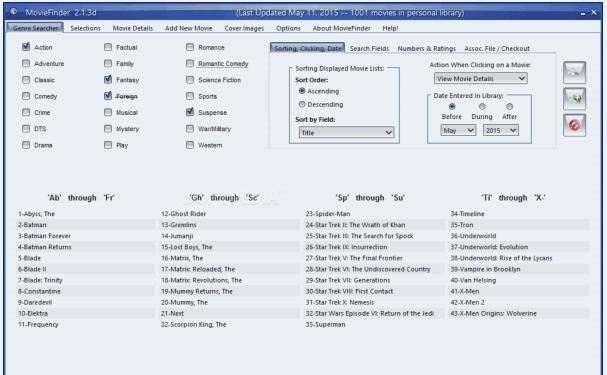The width and height of the screenshot is (607, 375).
Task: Tick the DTS checkbox
Action: tap(26, 128)
